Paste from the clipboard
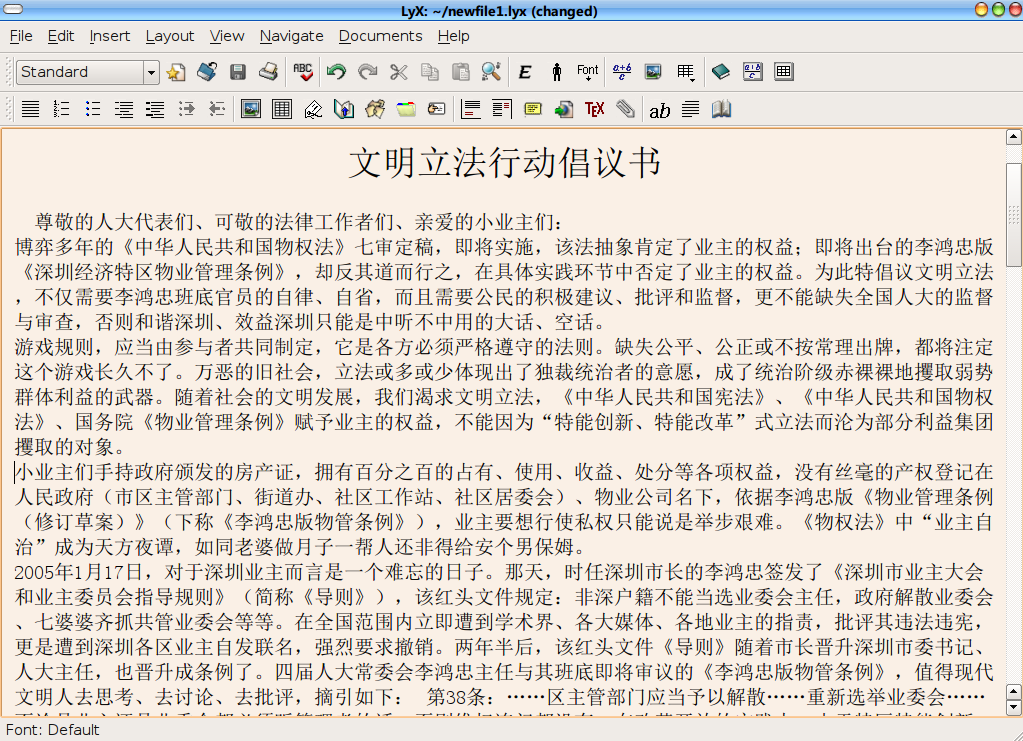Screen dimensions: 1023x741 (461, 72)
